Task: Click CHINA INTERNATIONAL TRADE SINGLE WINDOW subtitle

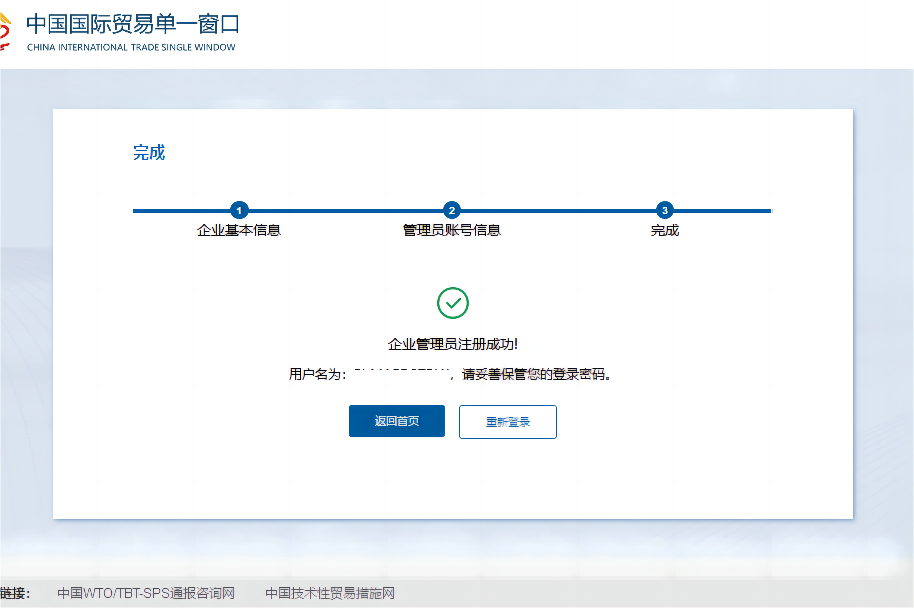Action: 131,47
